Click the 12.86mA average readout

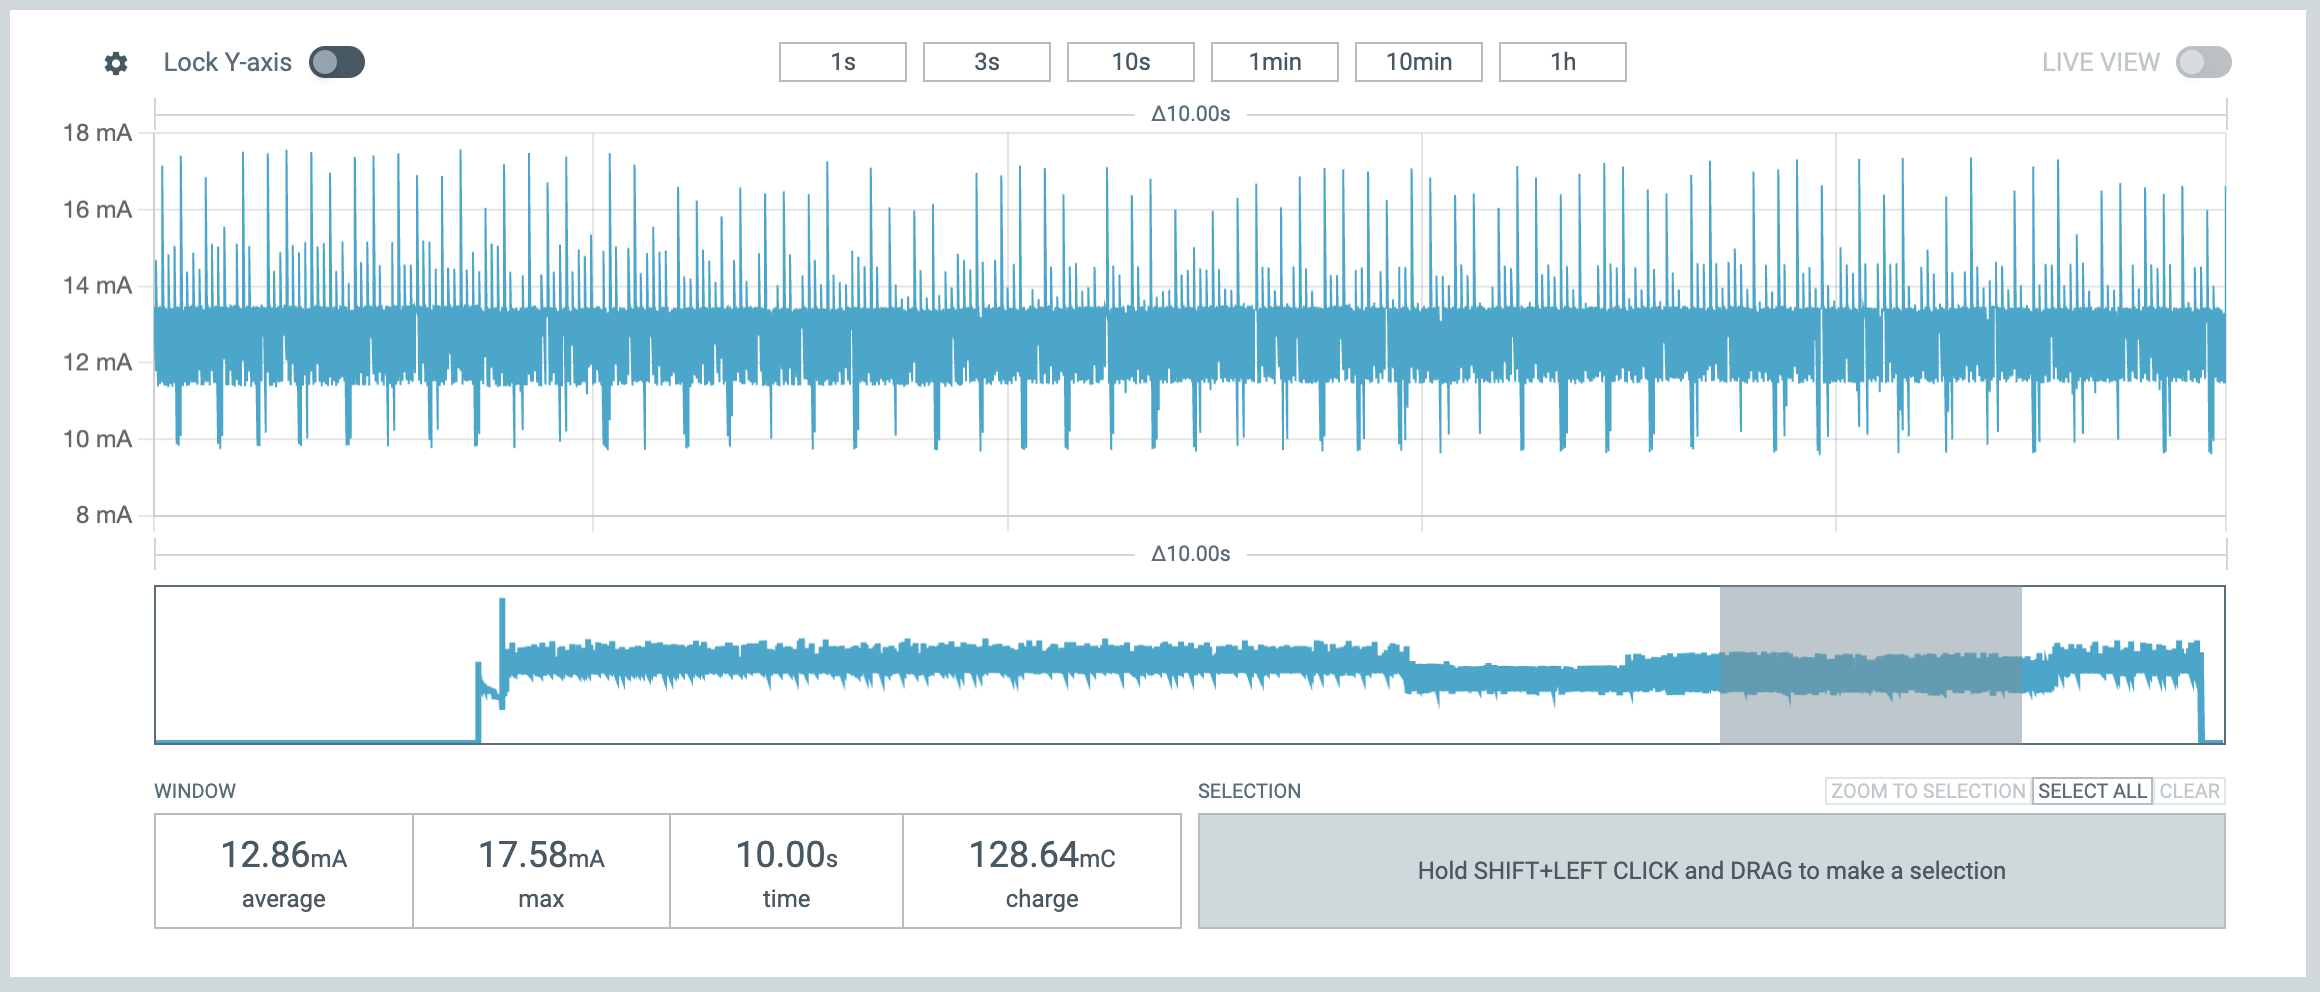[284, 871]
